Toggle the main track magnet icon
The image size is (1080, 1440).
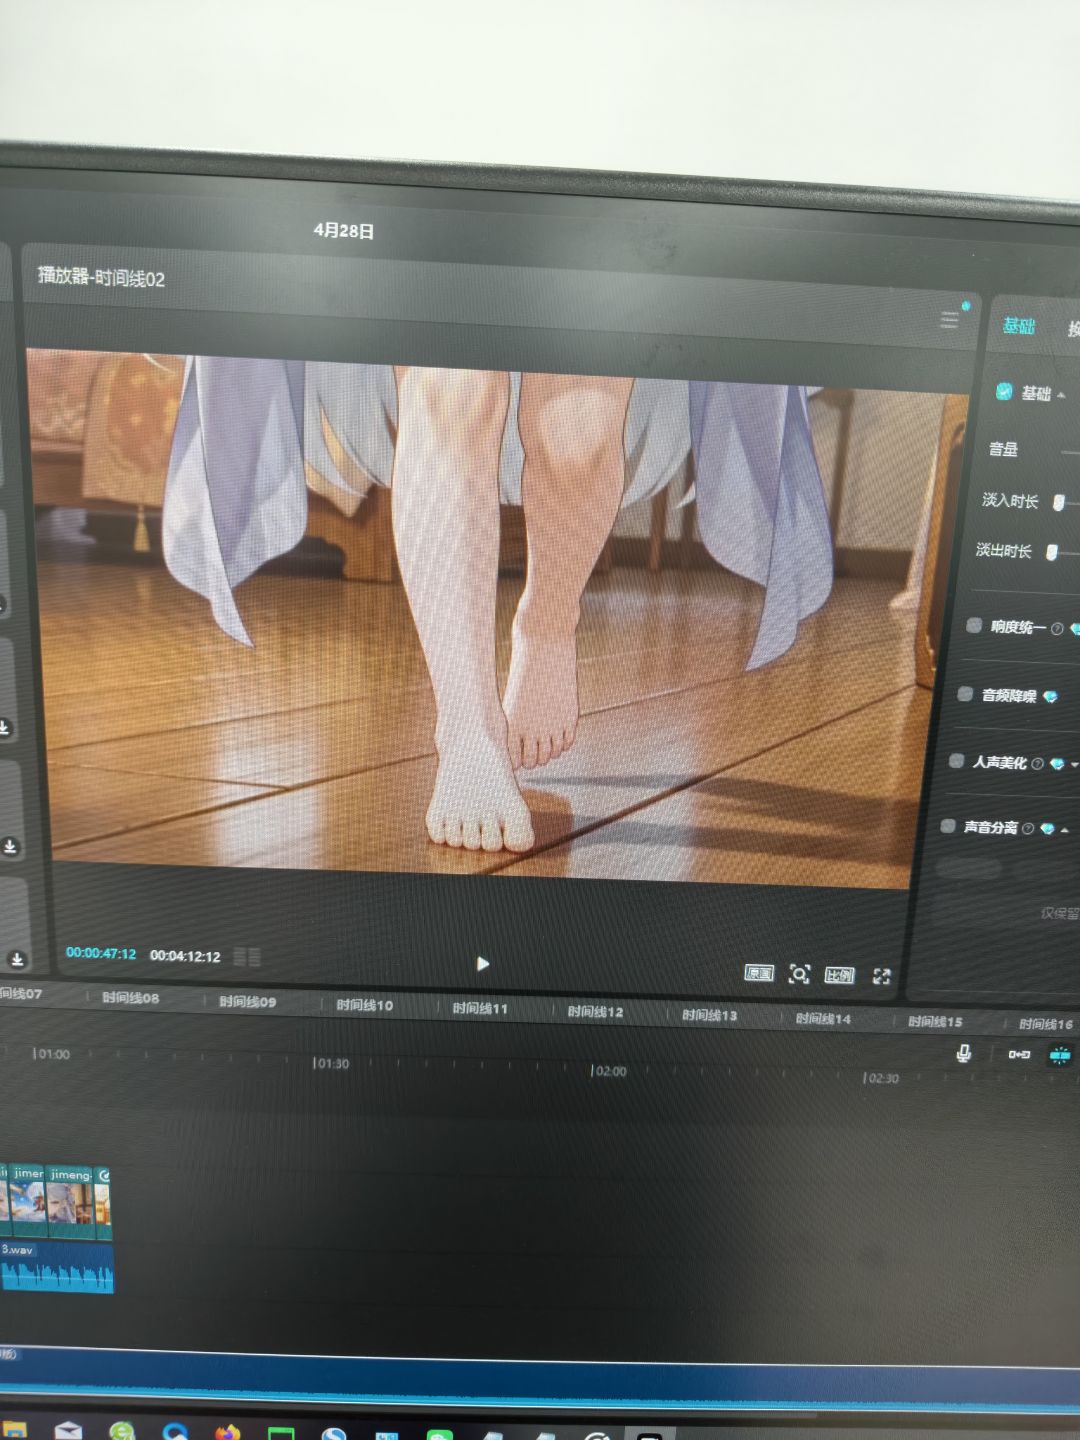(x=1019, y=1054)
